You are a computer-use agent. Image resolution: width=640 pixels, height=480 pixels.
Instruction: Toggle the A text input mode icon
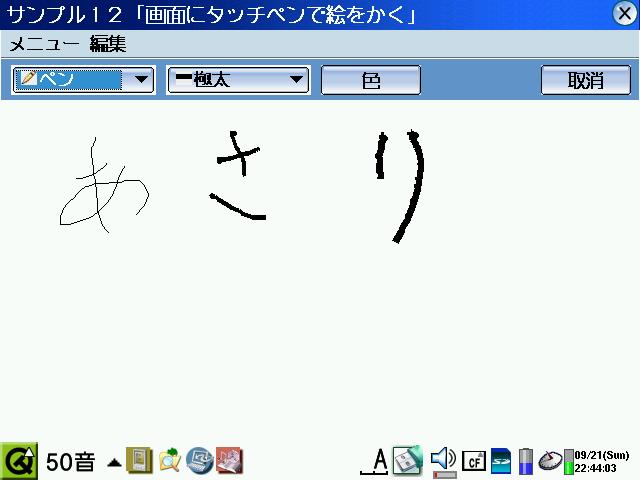pyautogui.click(x=374, y=461)
